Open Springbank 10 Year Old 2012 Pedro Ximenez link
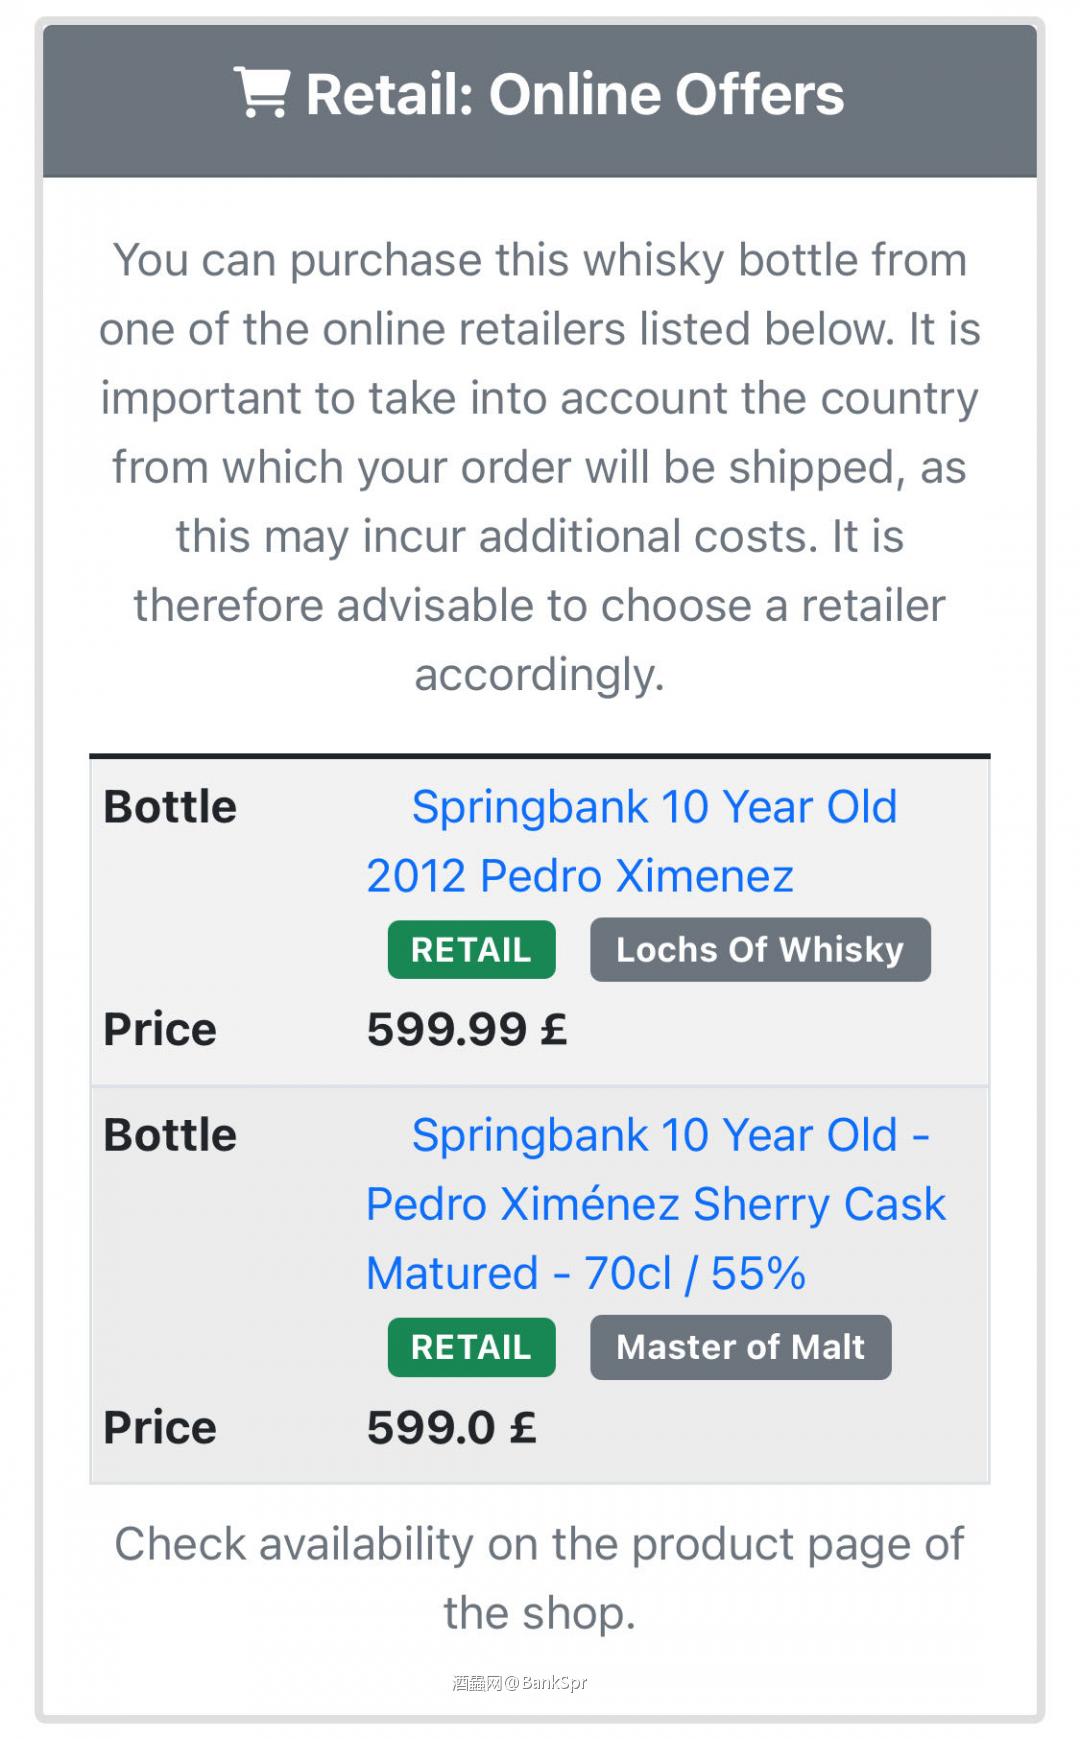The height and width of the screenshot is (1739, 1080). [x=632, y=841]
